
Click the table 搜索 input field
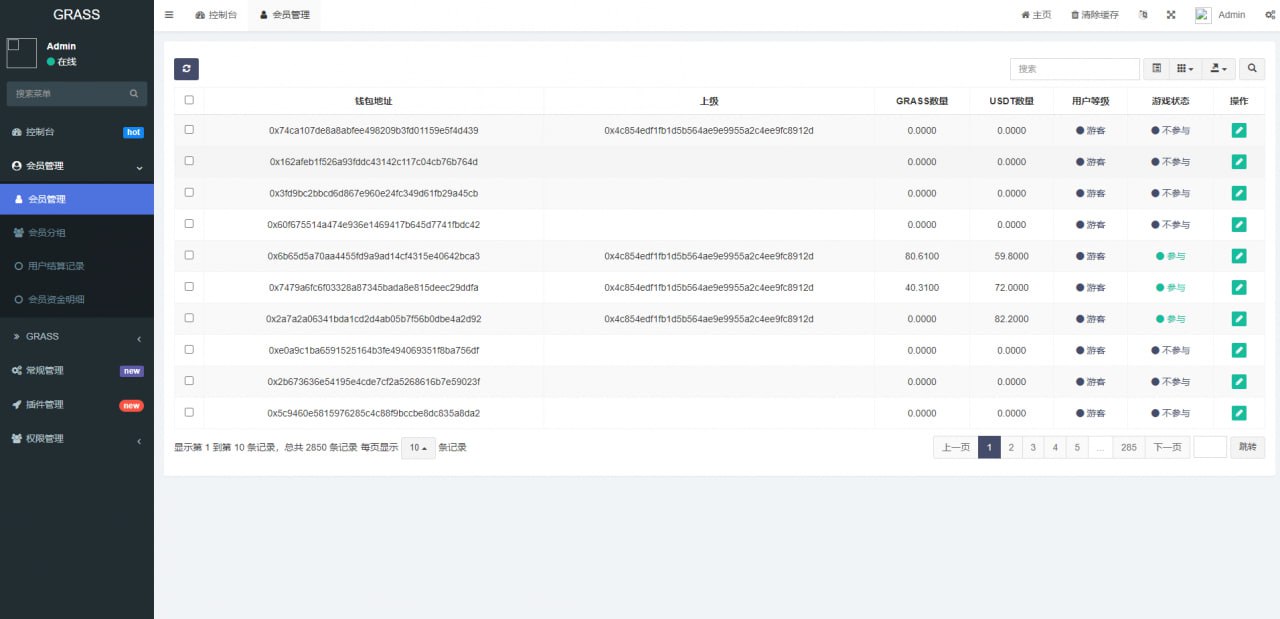click(x=1074, y=69)
